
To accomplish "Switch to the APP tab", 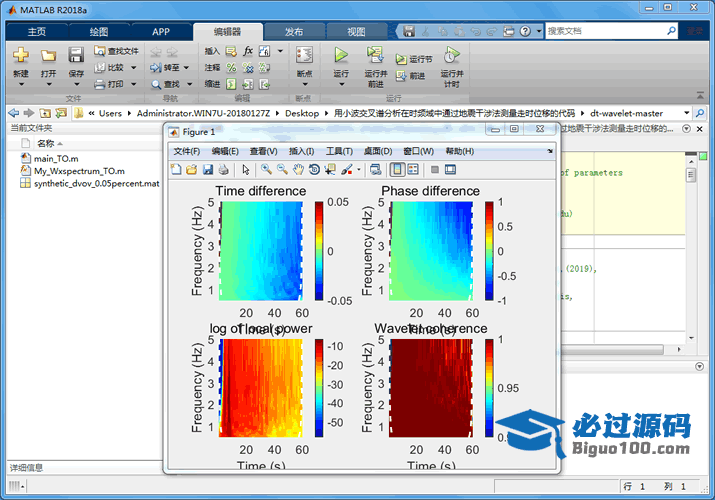I will [x=161, y=31].
